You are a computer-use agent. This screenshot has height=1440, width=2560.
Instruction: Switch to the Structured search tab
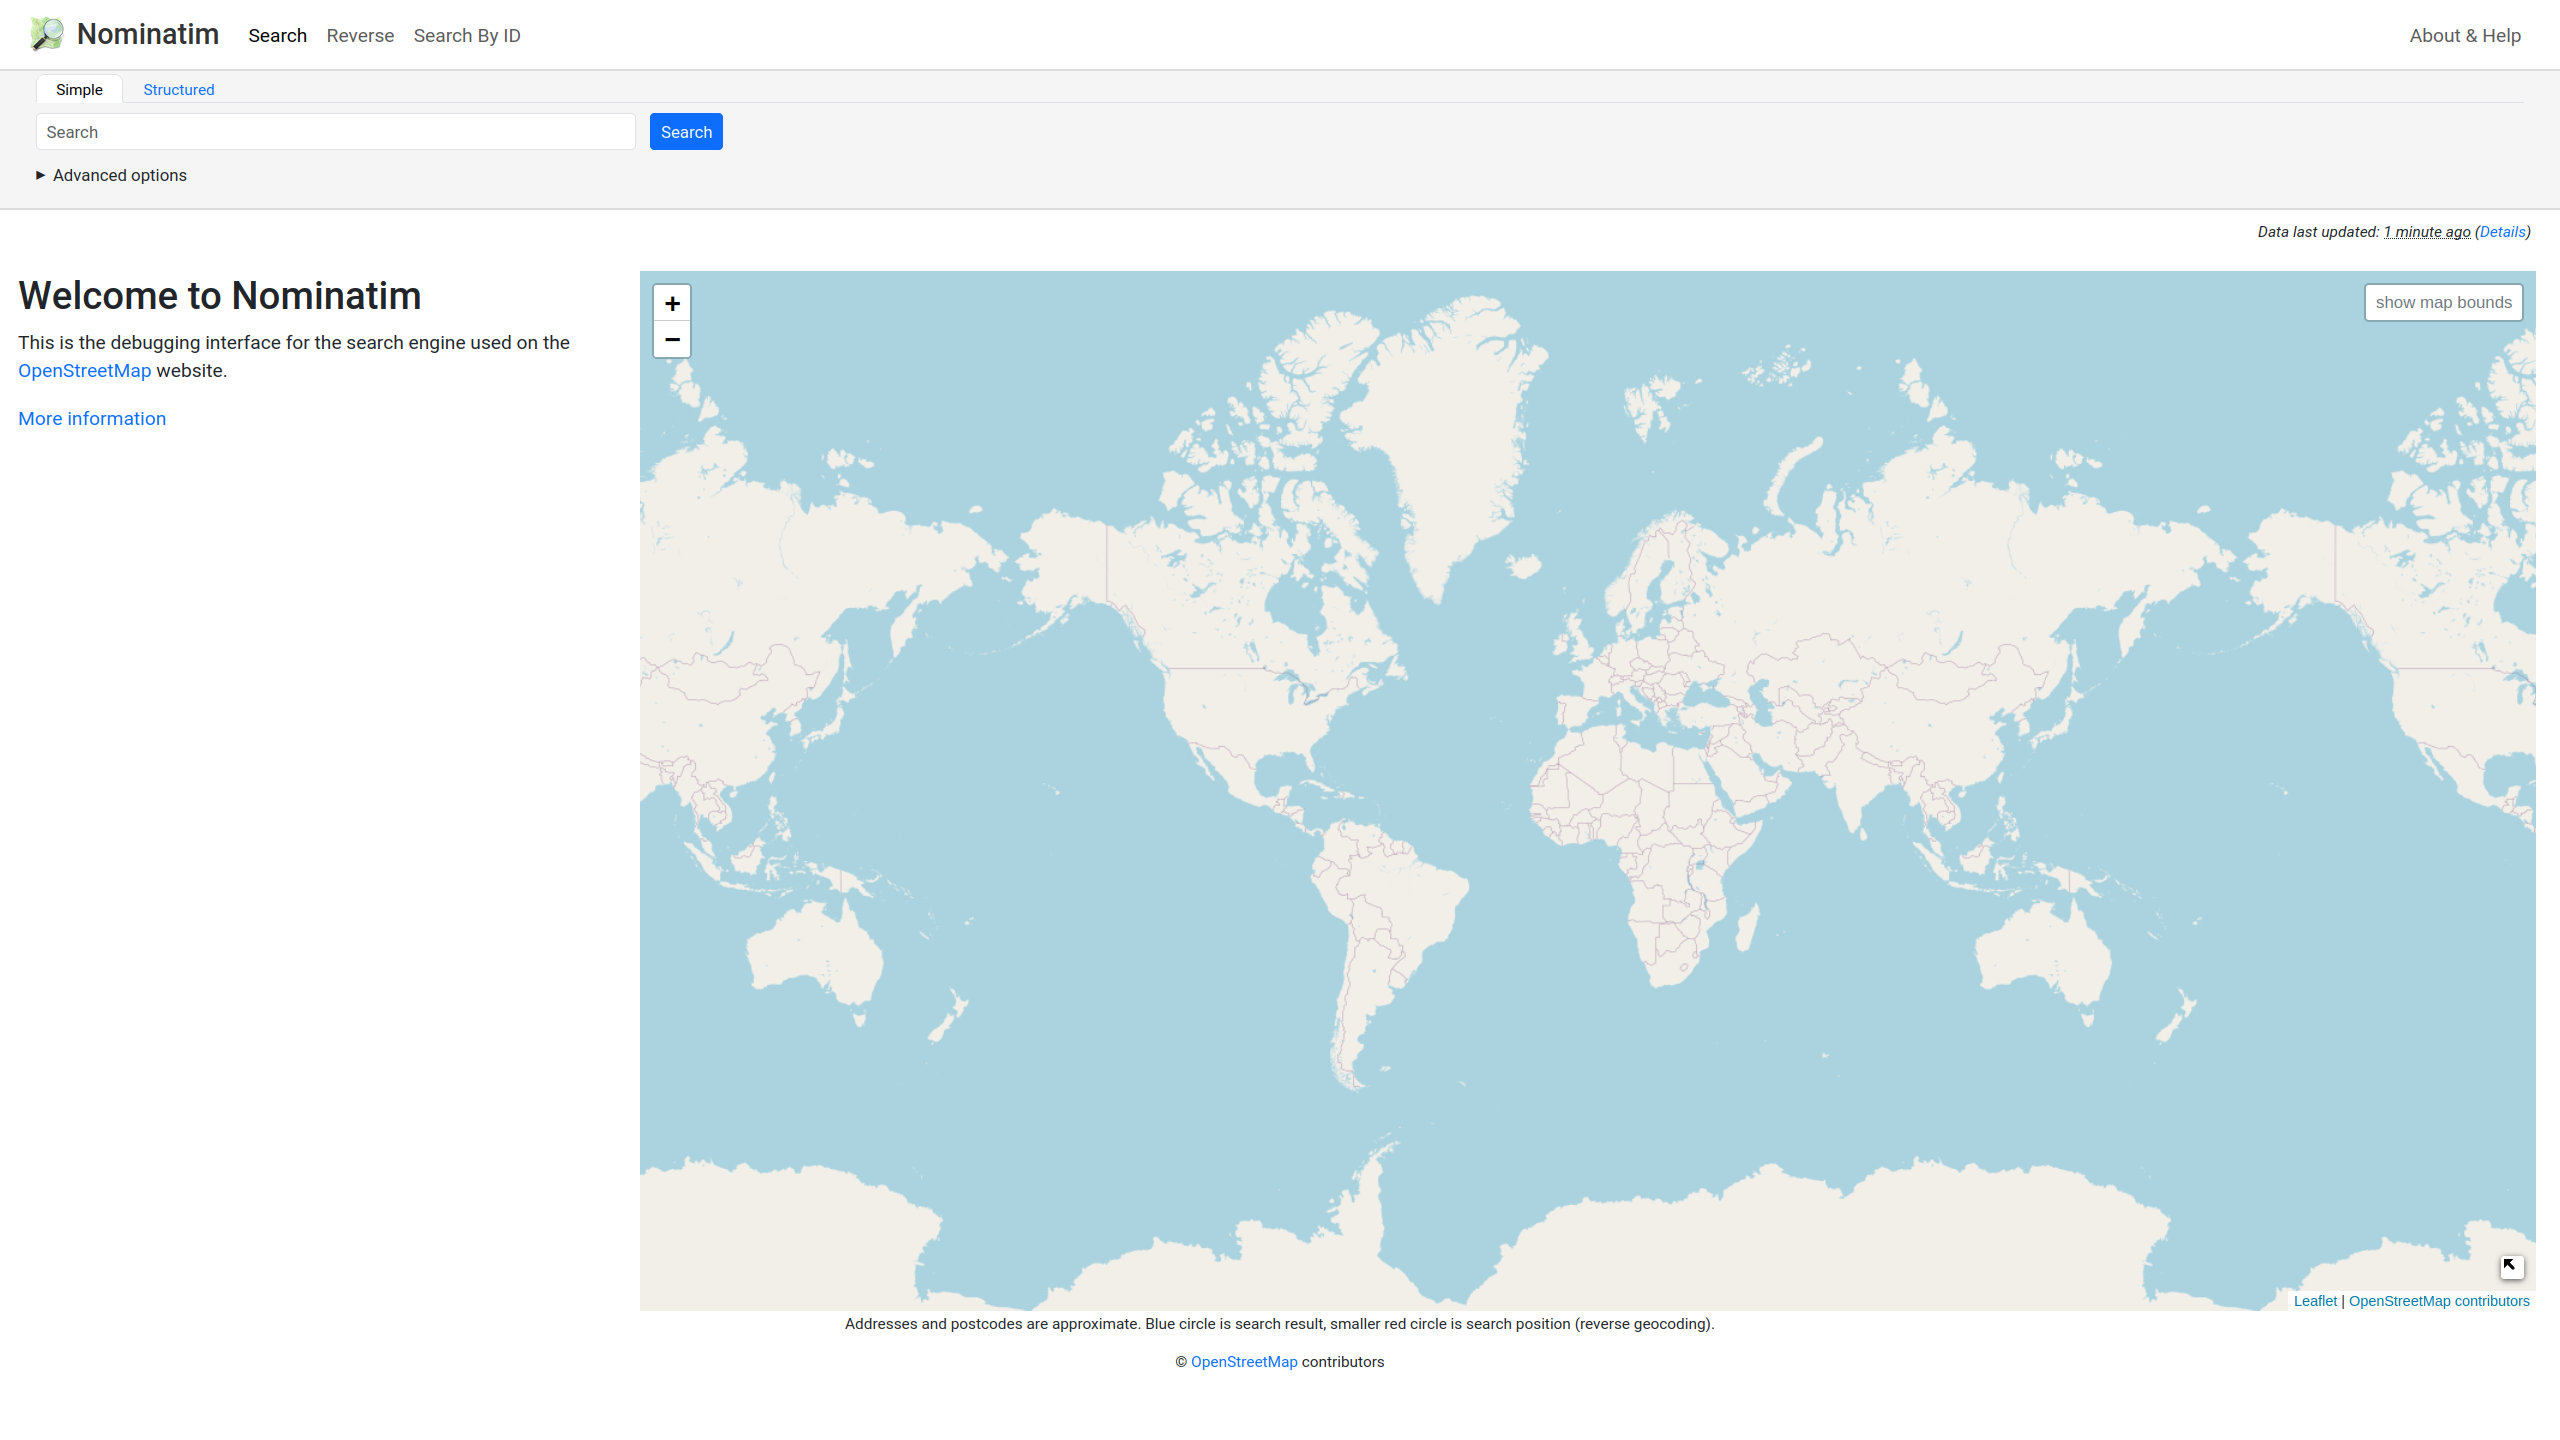(178, 90)
